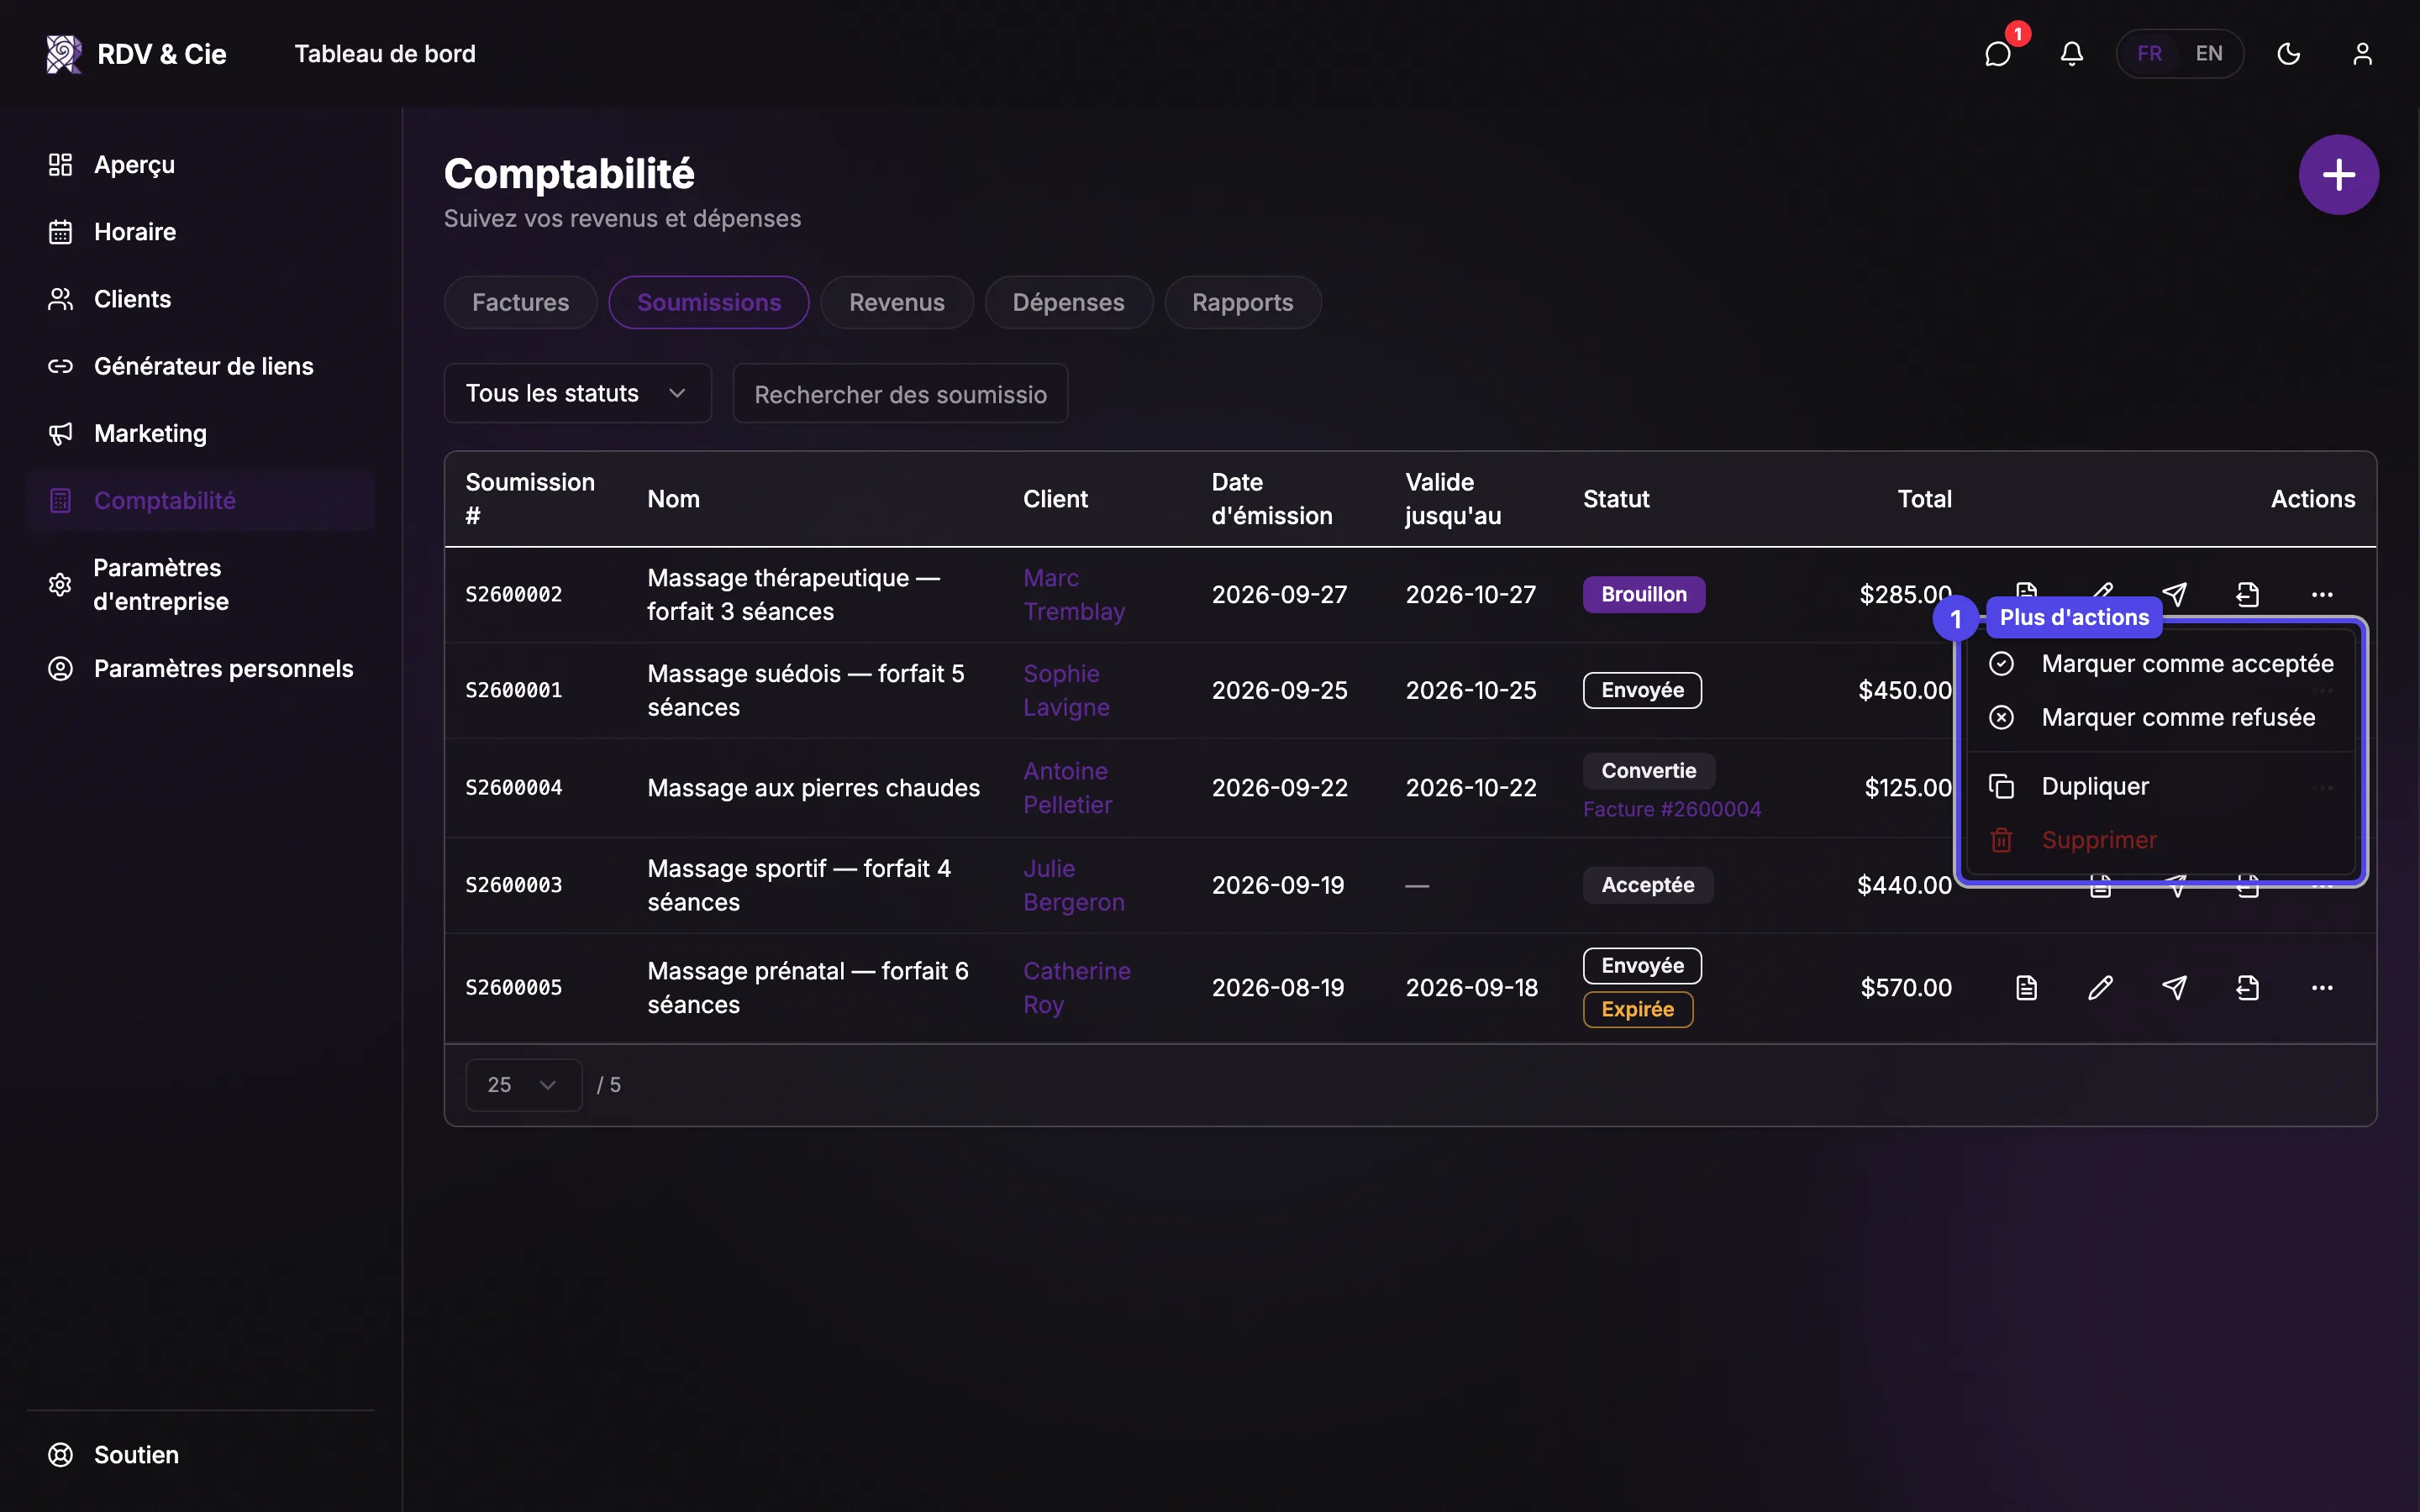Switch to the Dépenses tab
The image size is (2420, 1512).
[1068, 302]
